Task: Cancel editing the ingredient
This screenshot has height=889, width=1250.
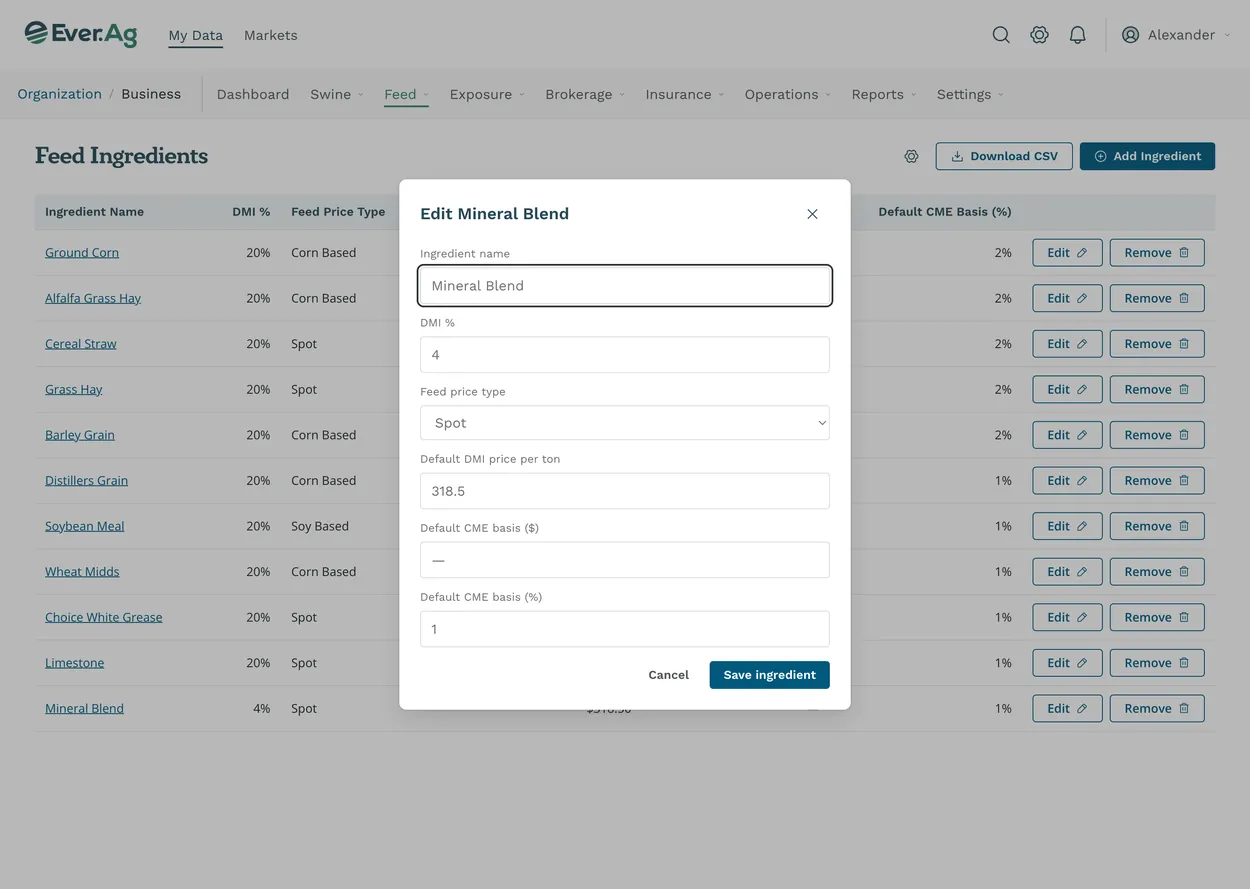Action: tap(668, 675)
